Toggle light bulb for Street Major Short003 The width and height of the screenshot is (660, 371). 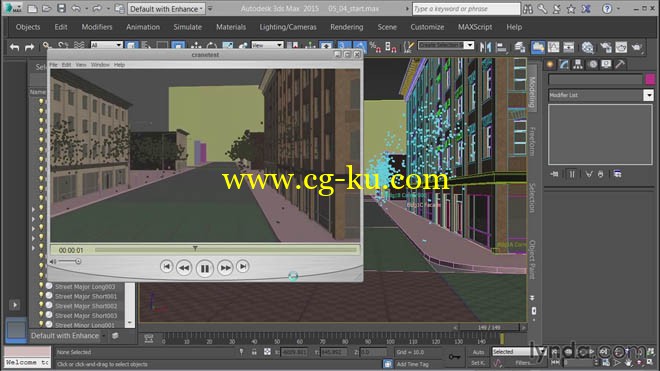tap(41, 315)
